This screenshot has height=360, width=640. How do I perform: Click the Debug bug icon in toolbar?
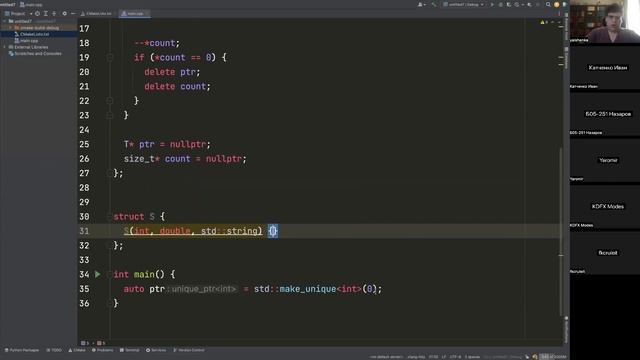click(x=500, y=4)
